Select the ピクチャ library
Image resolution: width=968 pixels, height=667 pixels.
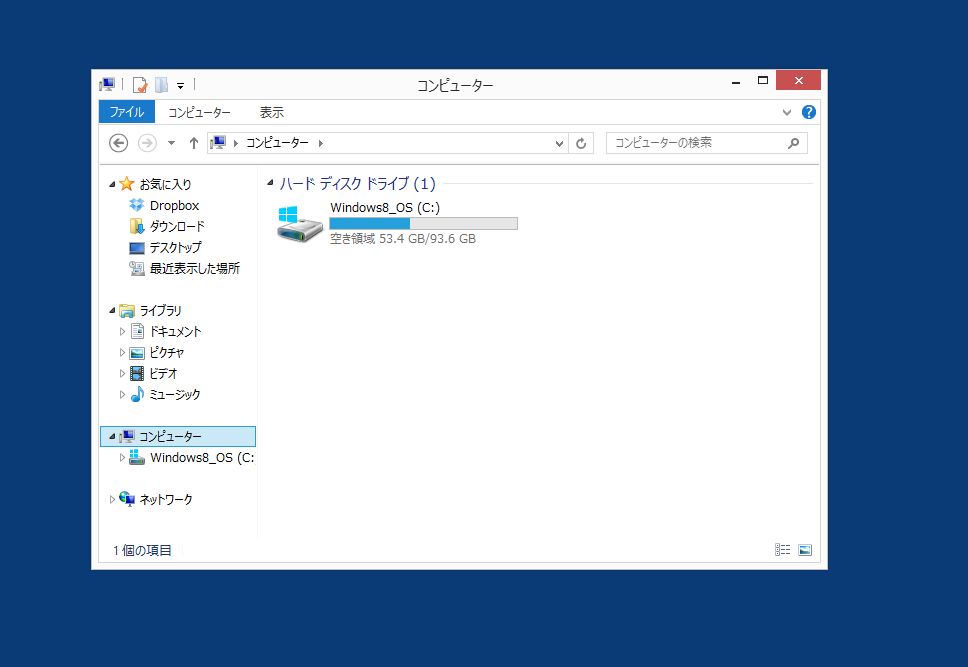[x=167, y=353]
